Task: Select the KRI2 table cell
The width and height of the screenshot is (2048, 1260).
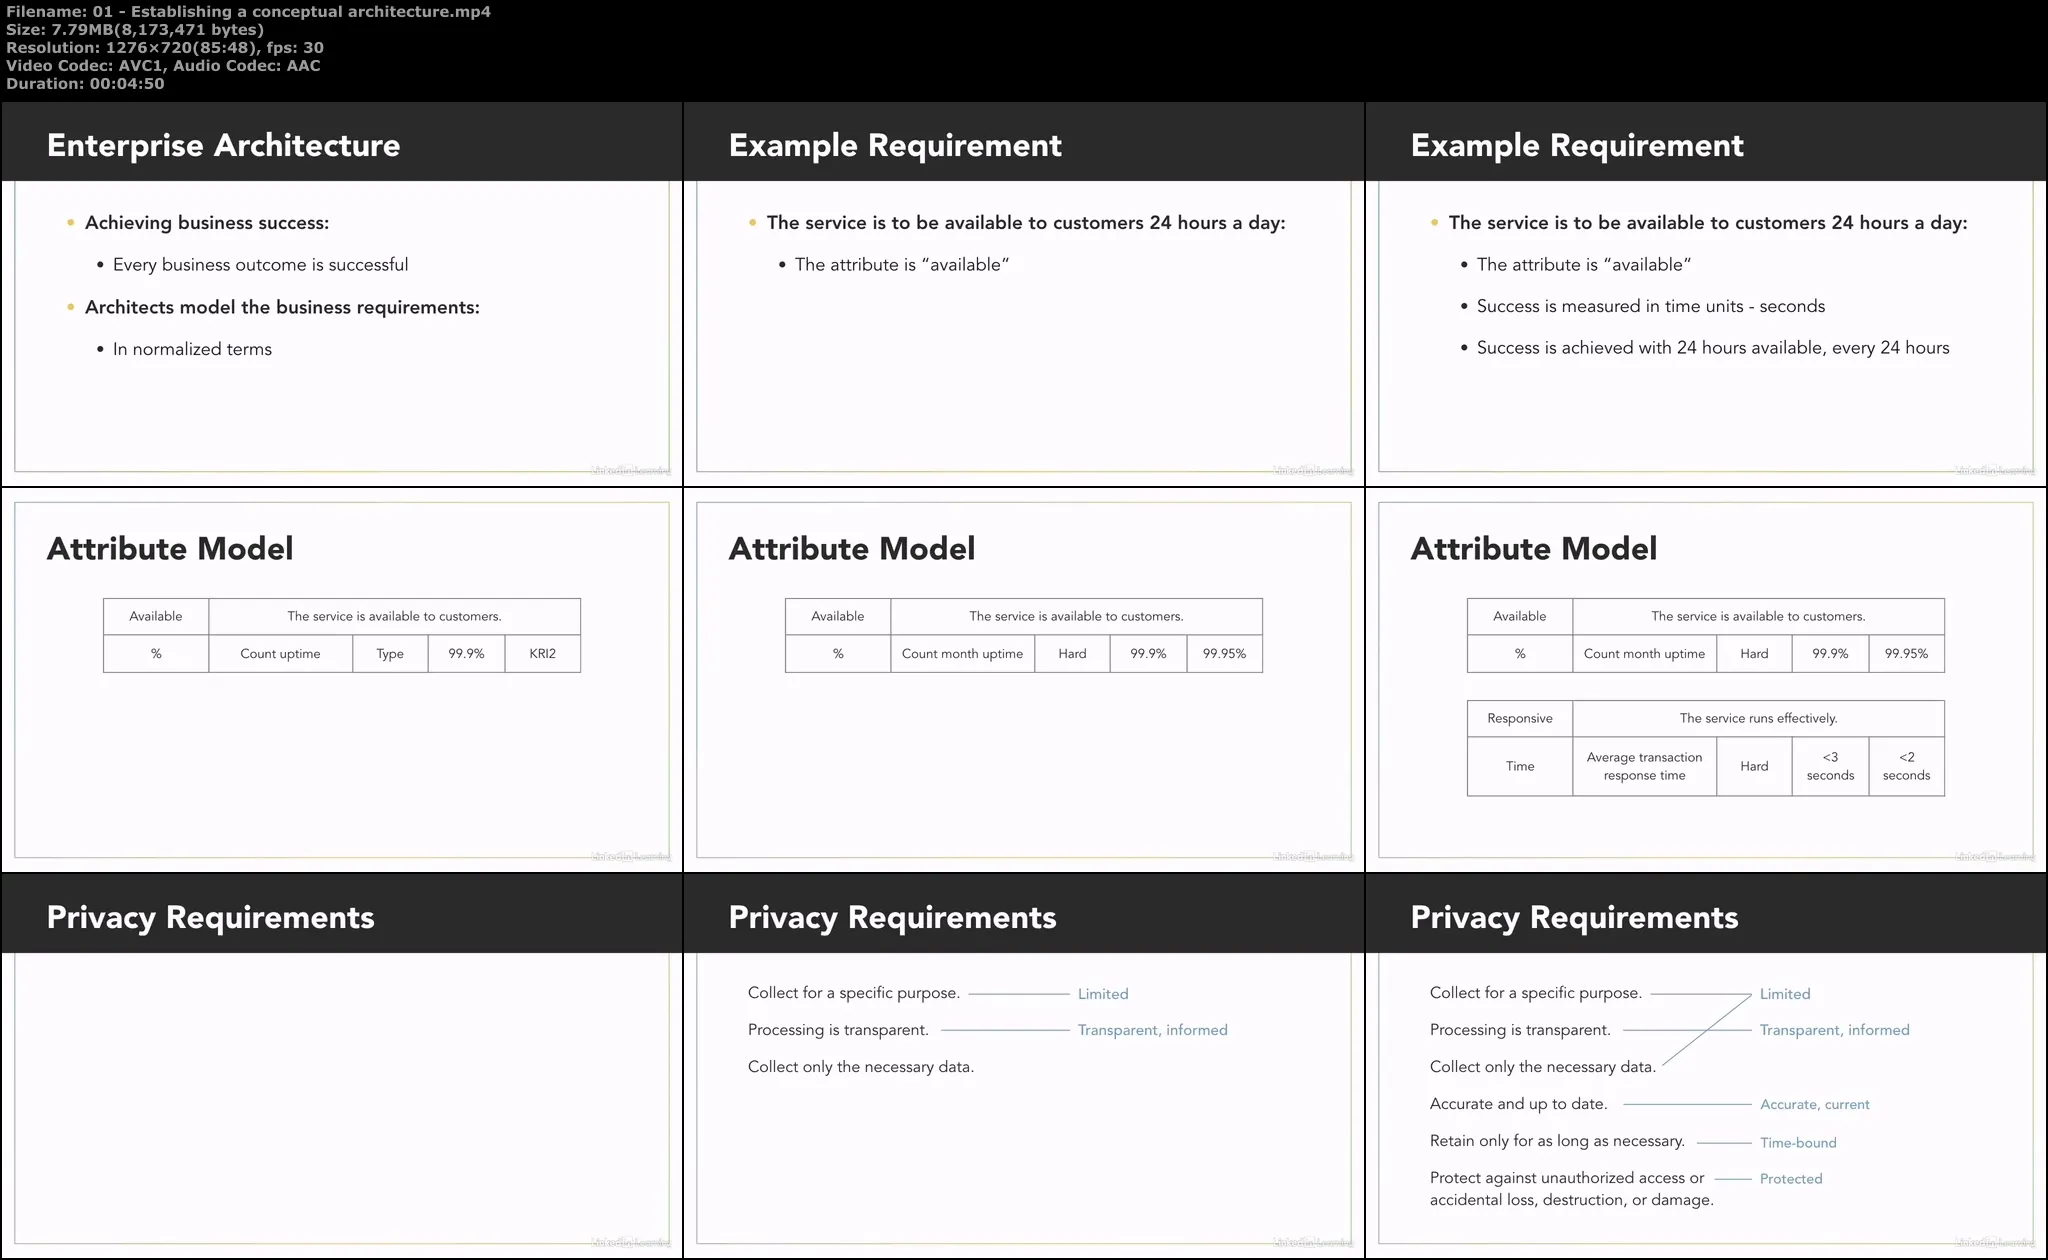Action: (542, 653)
